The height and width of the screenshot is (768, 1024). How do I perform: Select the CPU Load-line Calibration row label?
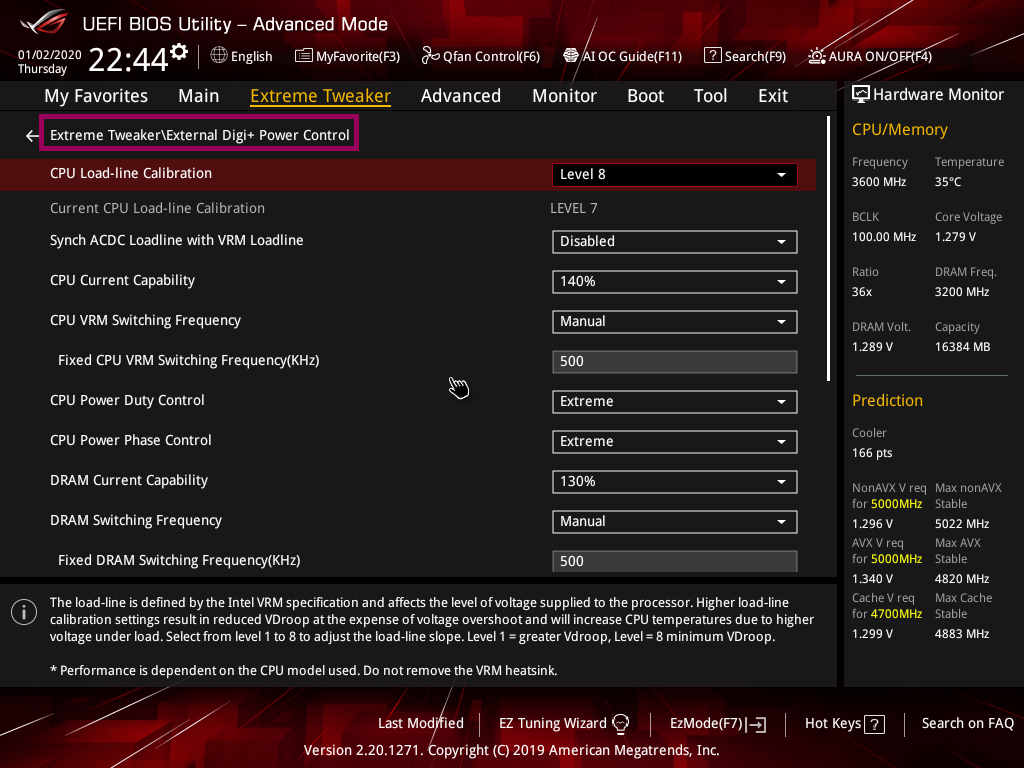coord(131,174)
